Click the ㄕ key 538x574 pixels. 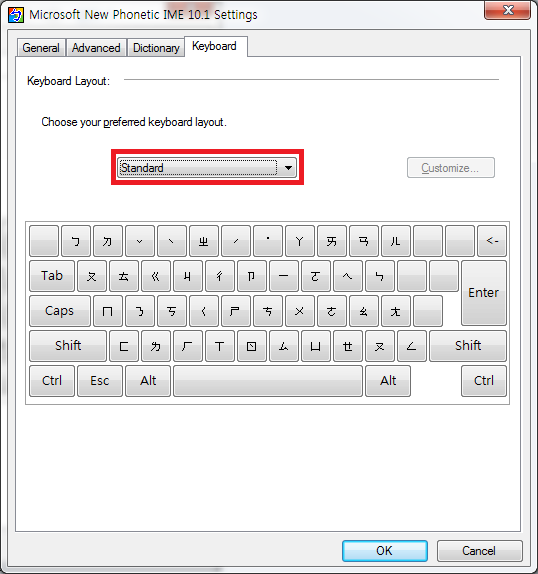click(236, 311)
